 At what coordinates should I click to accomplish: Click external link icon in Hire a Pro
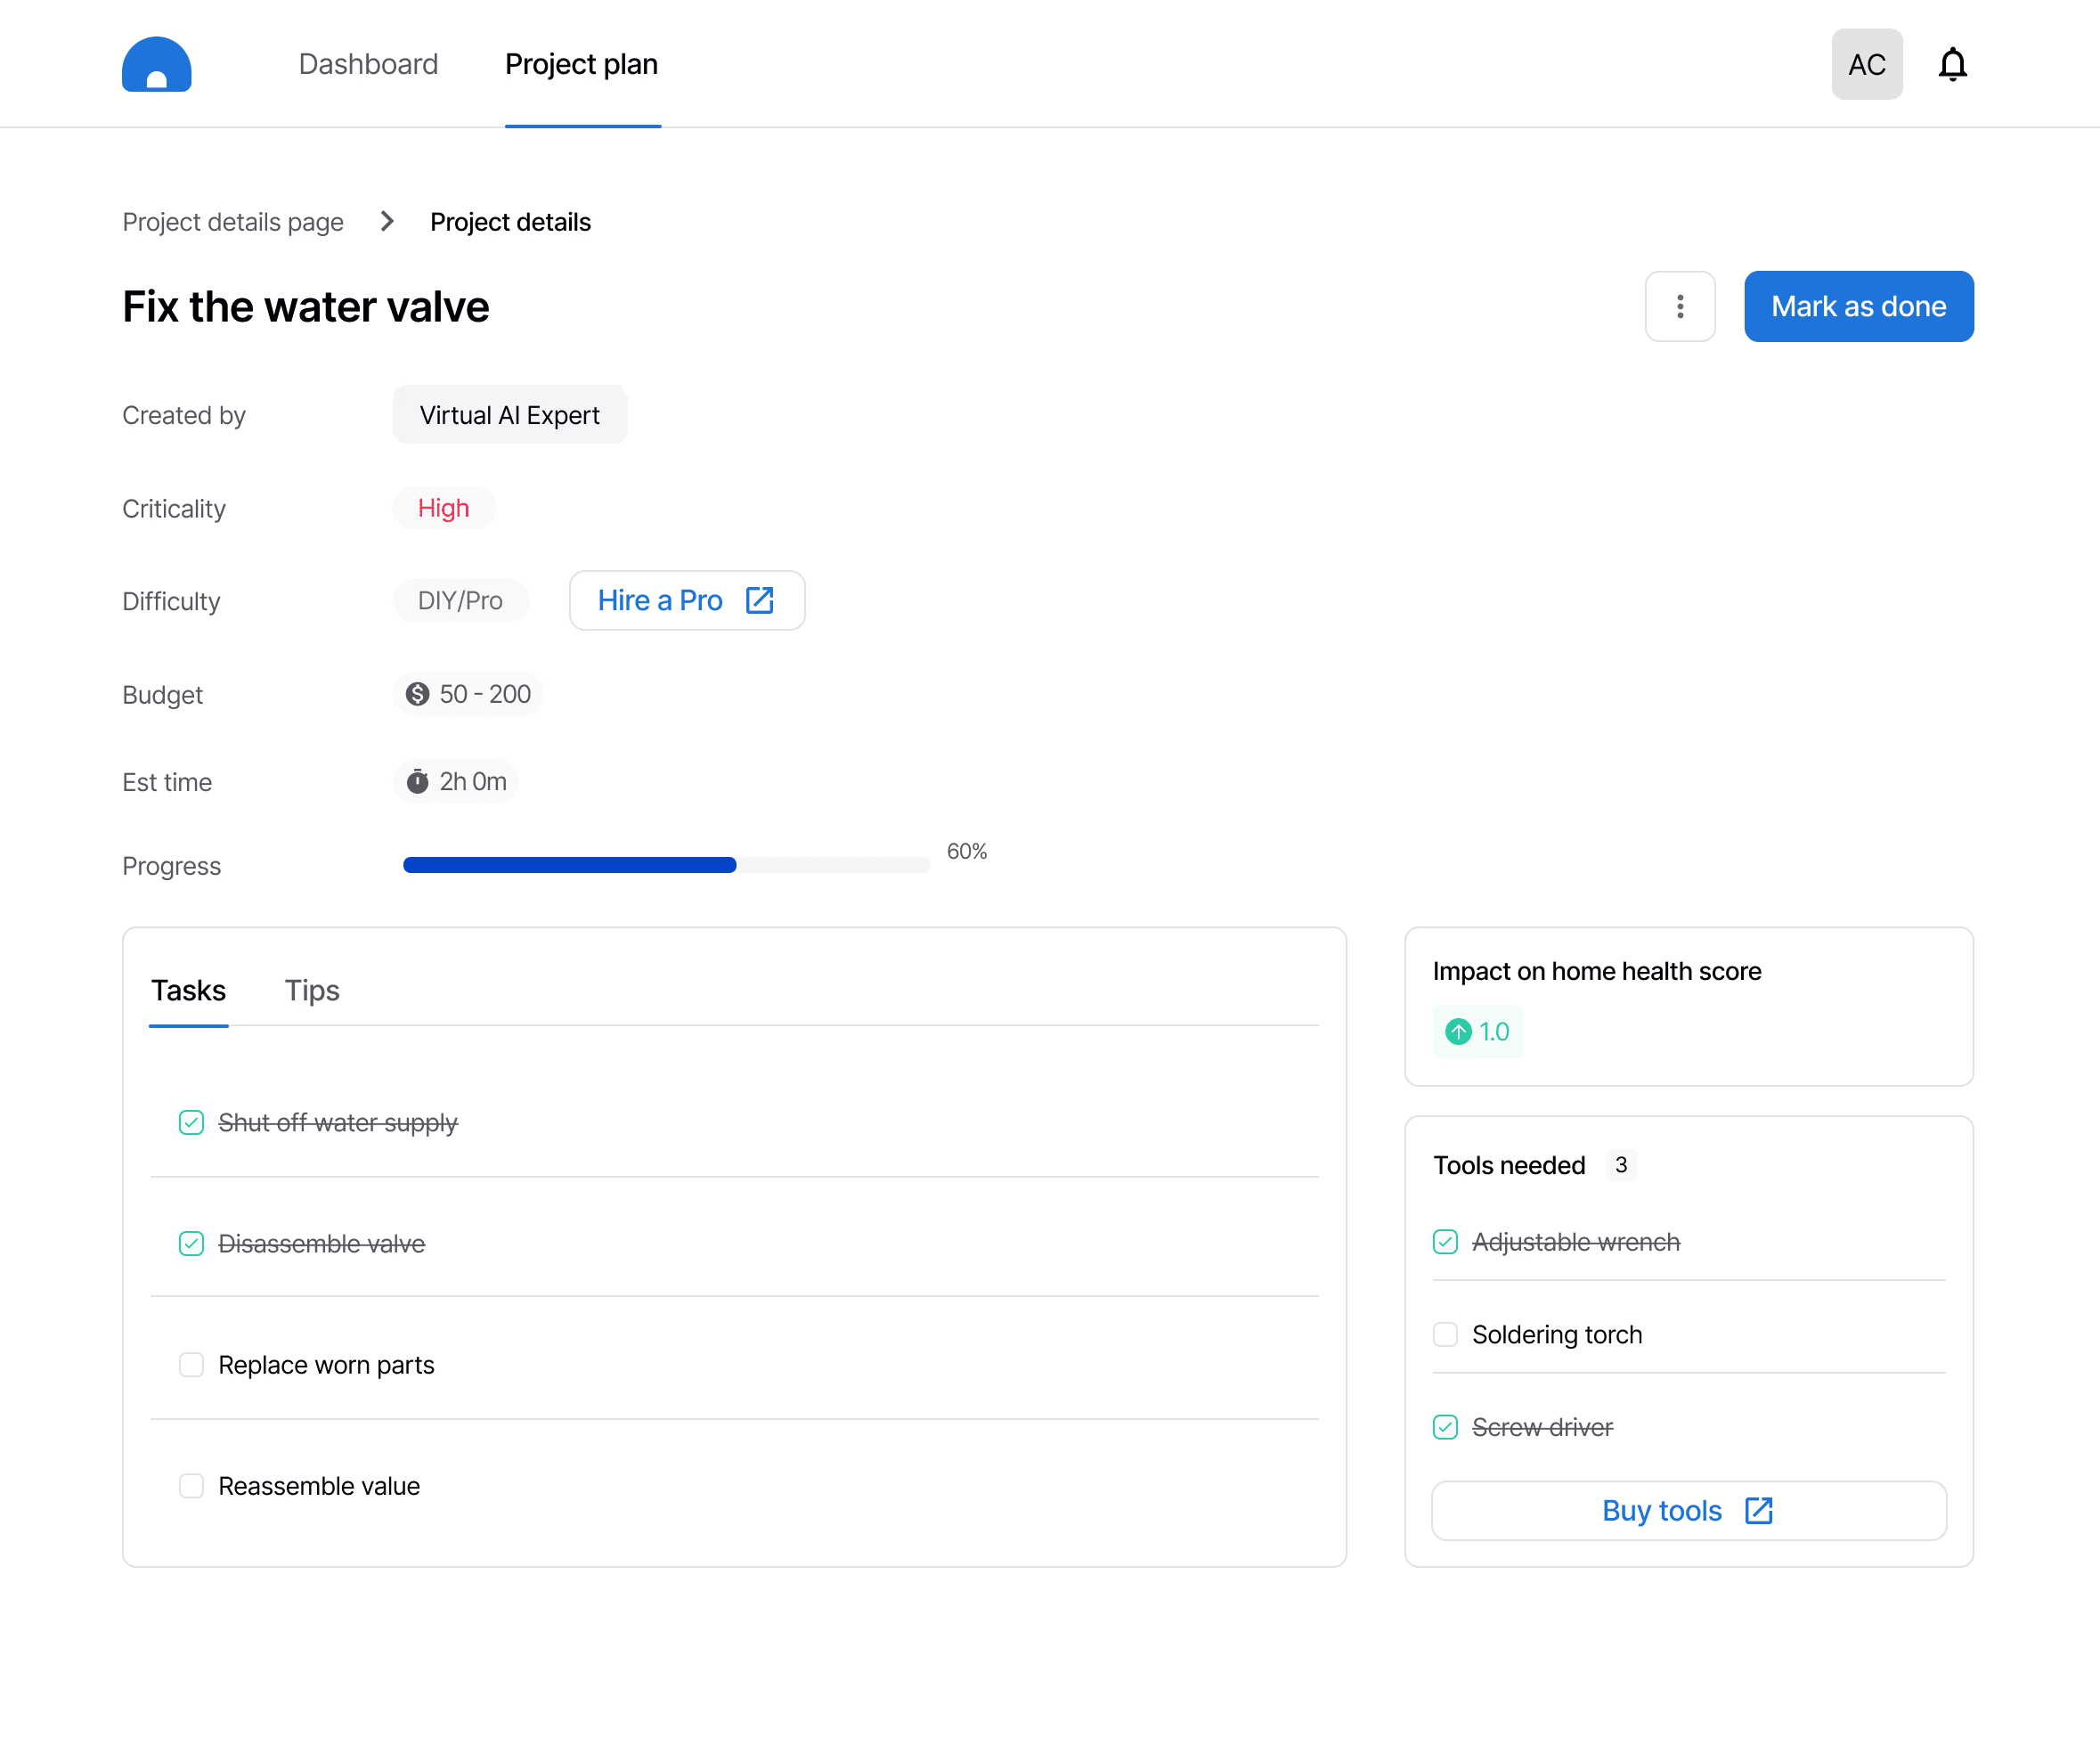(760, 600)
